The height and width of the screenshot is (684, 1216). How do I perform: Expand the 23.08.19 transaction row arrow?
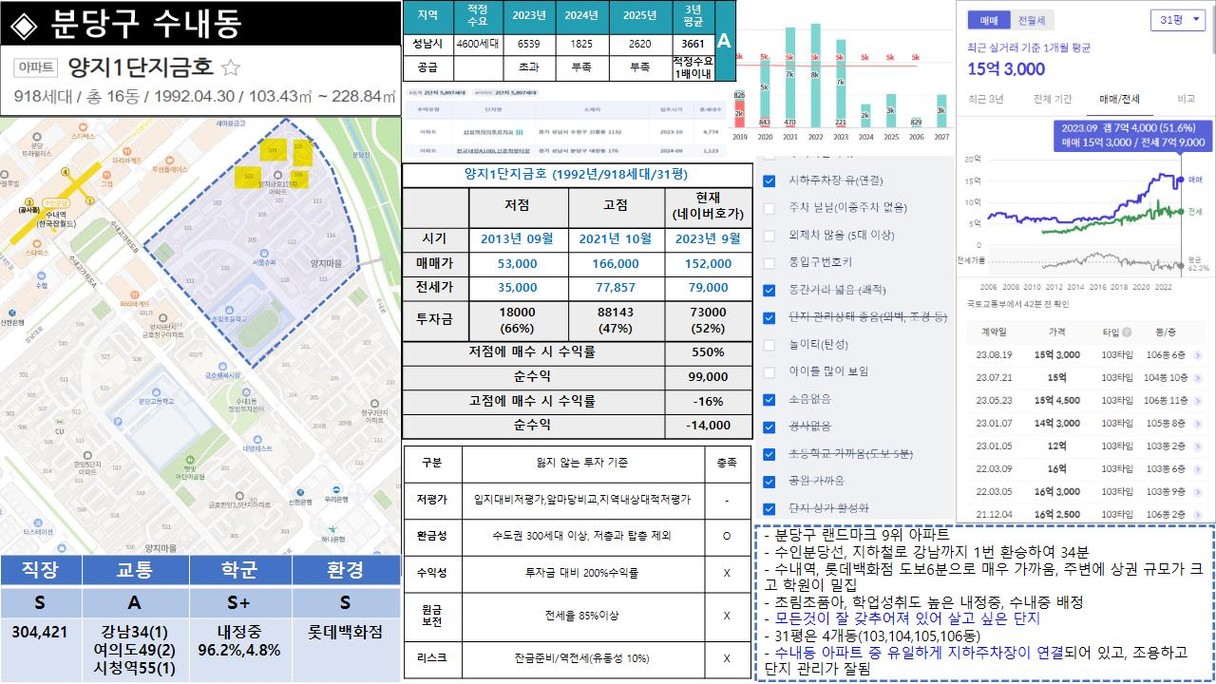[1198, 354]
